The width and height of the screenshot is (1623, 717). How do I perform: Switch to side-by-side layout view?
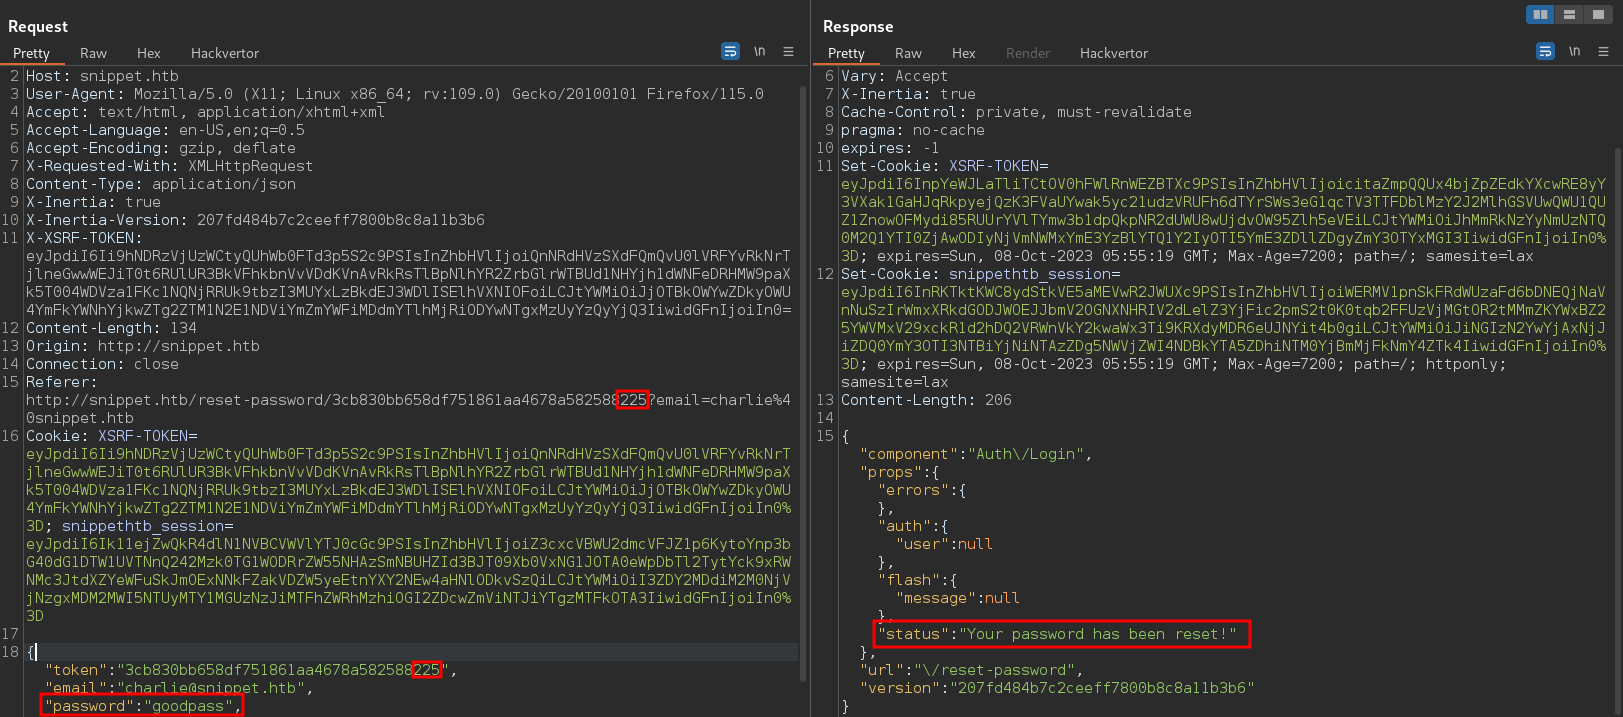(1540, 14)
